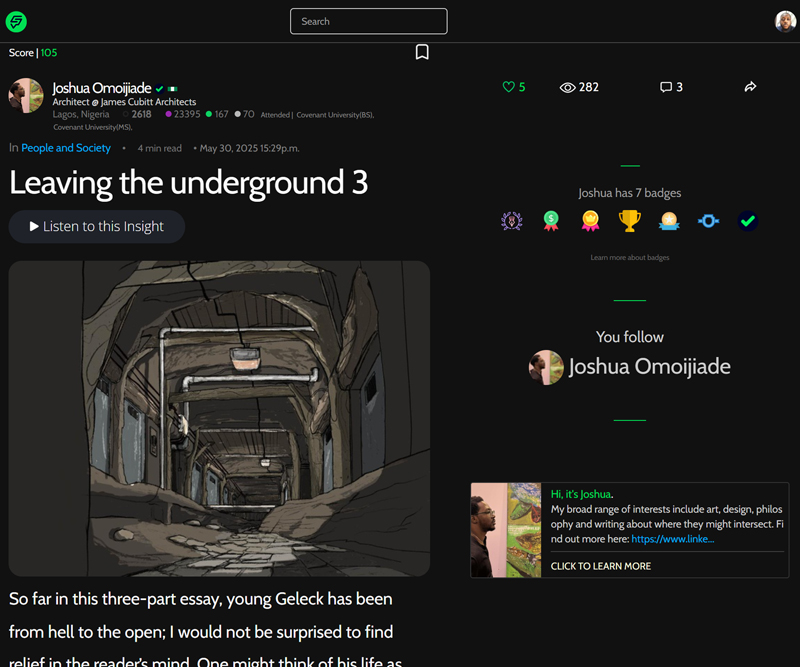Image resolution: width=800 pixels, height=667 pixels.
Task: Like the article with the heart icon
Action: point(508,87)
